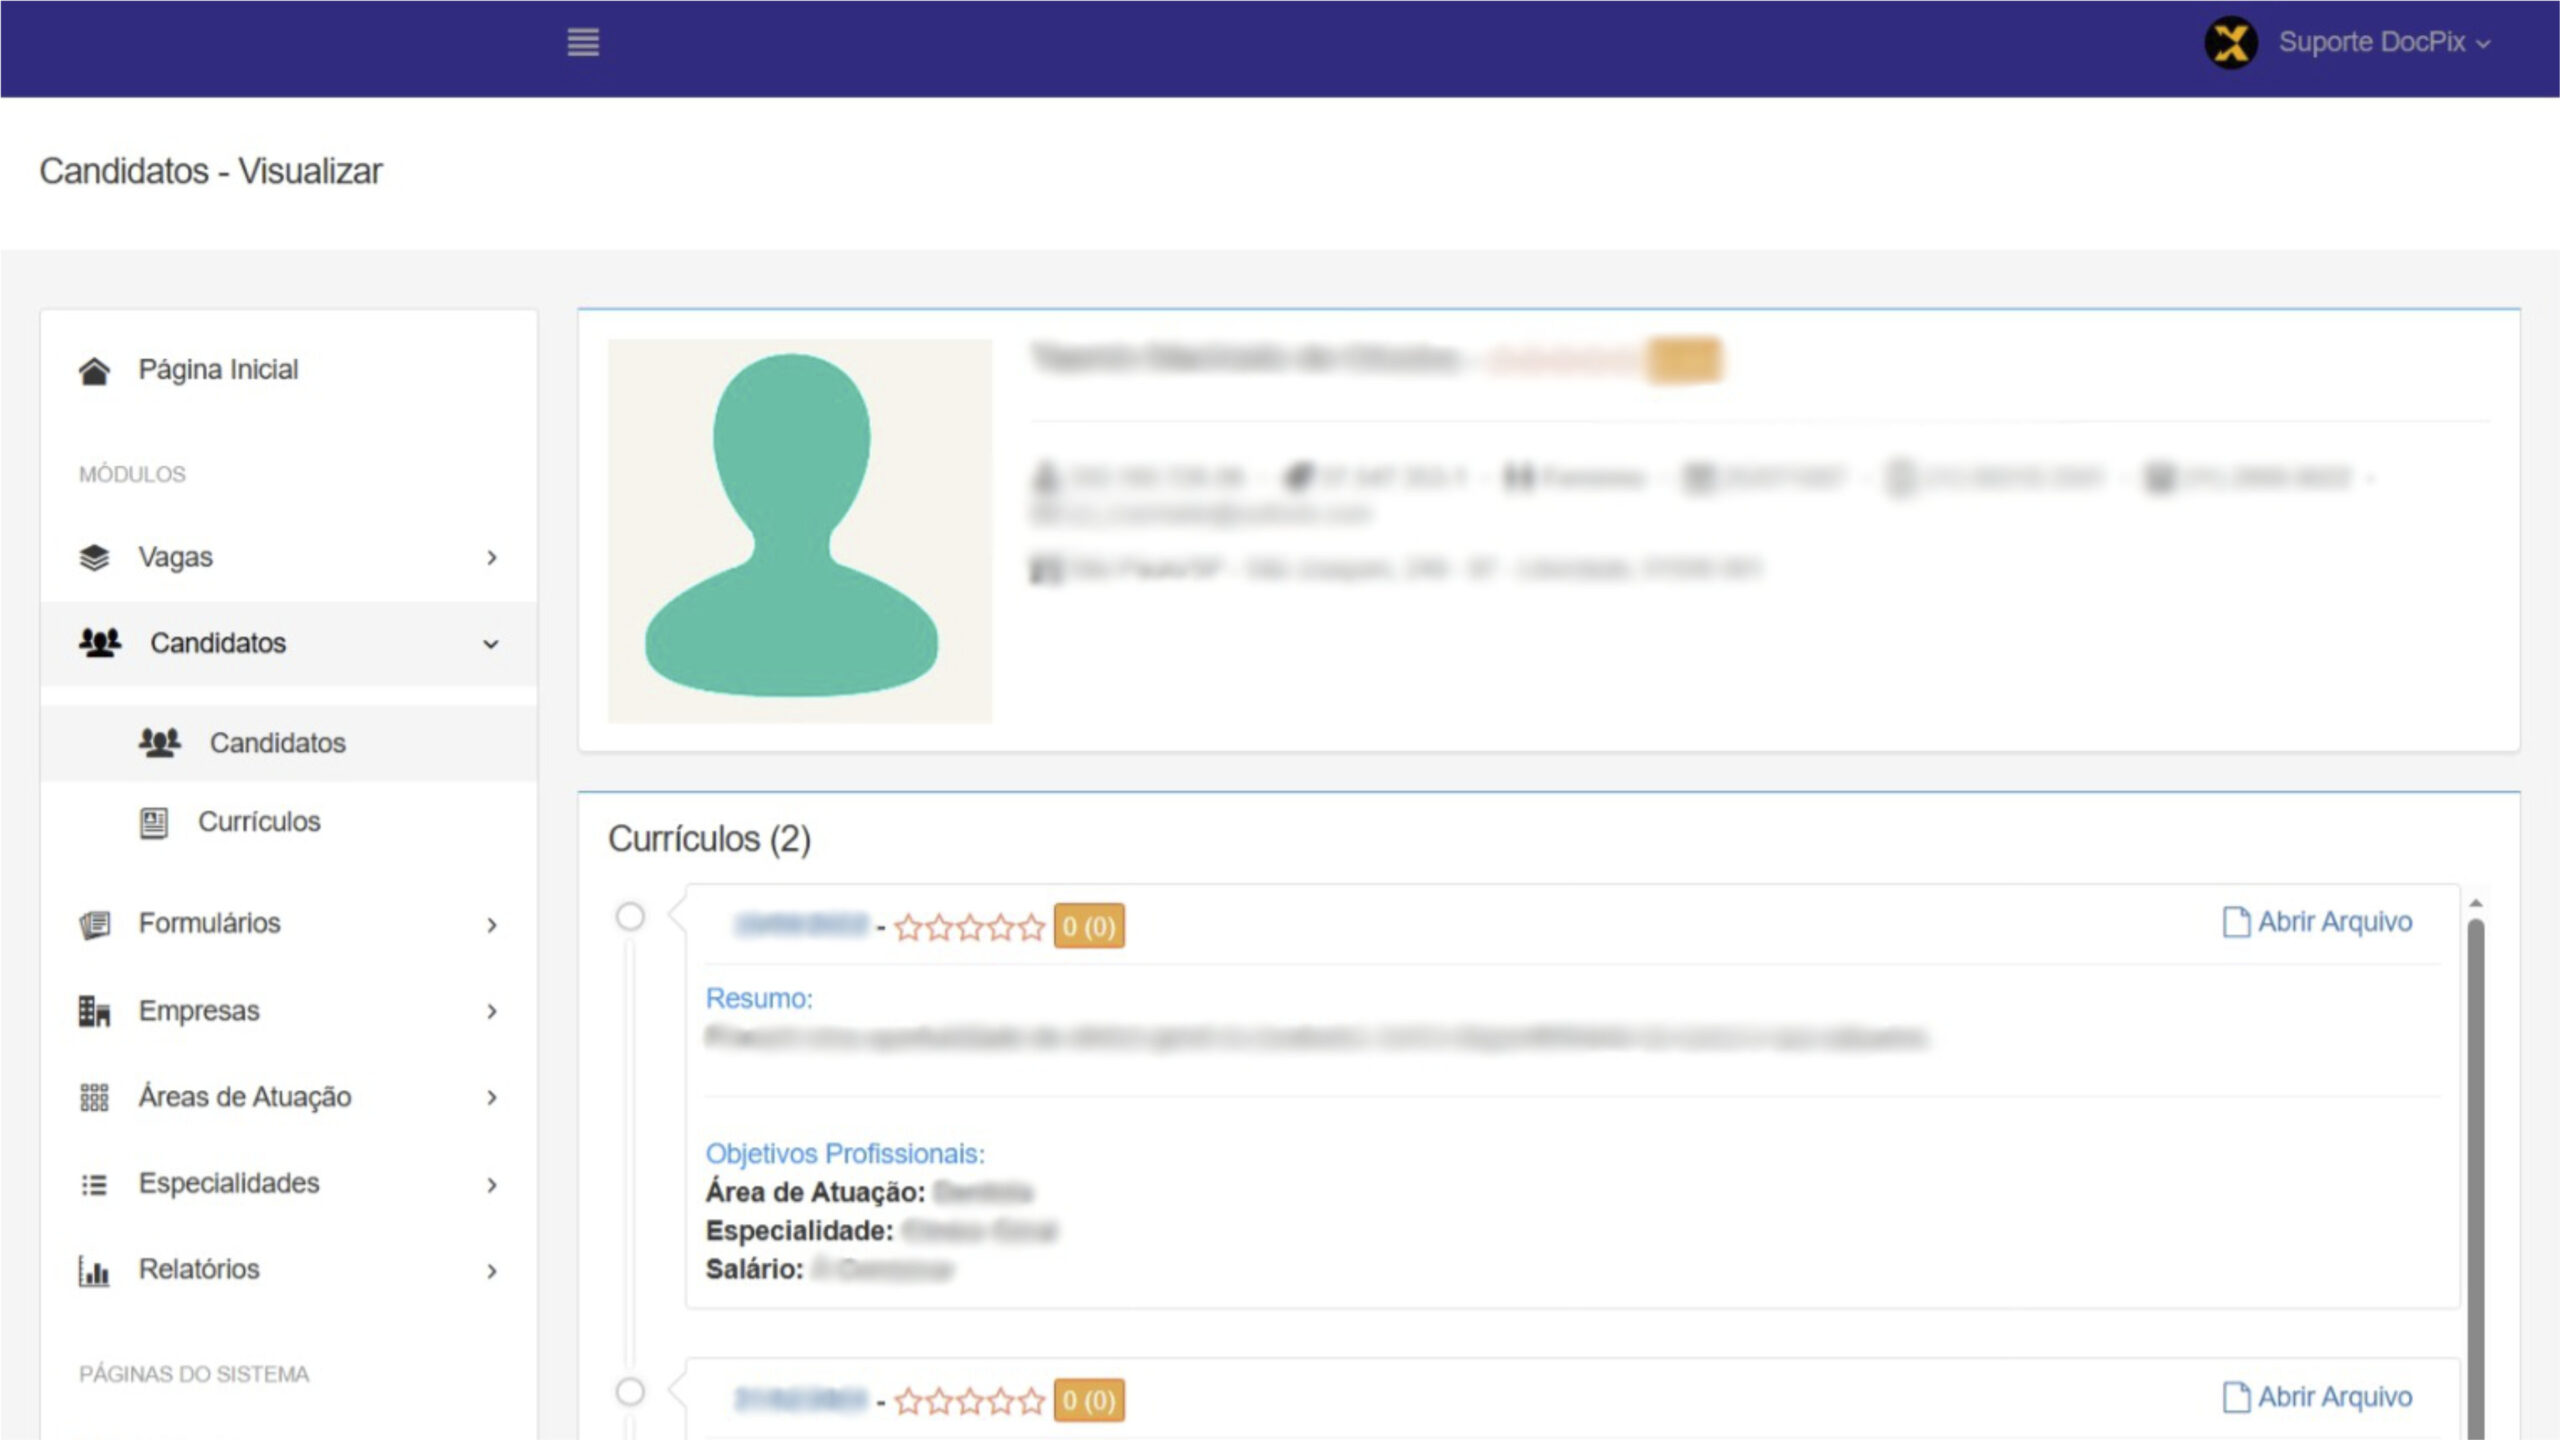Collapse the Candidatos module chevron
2560x1440 pixels.
491,644
